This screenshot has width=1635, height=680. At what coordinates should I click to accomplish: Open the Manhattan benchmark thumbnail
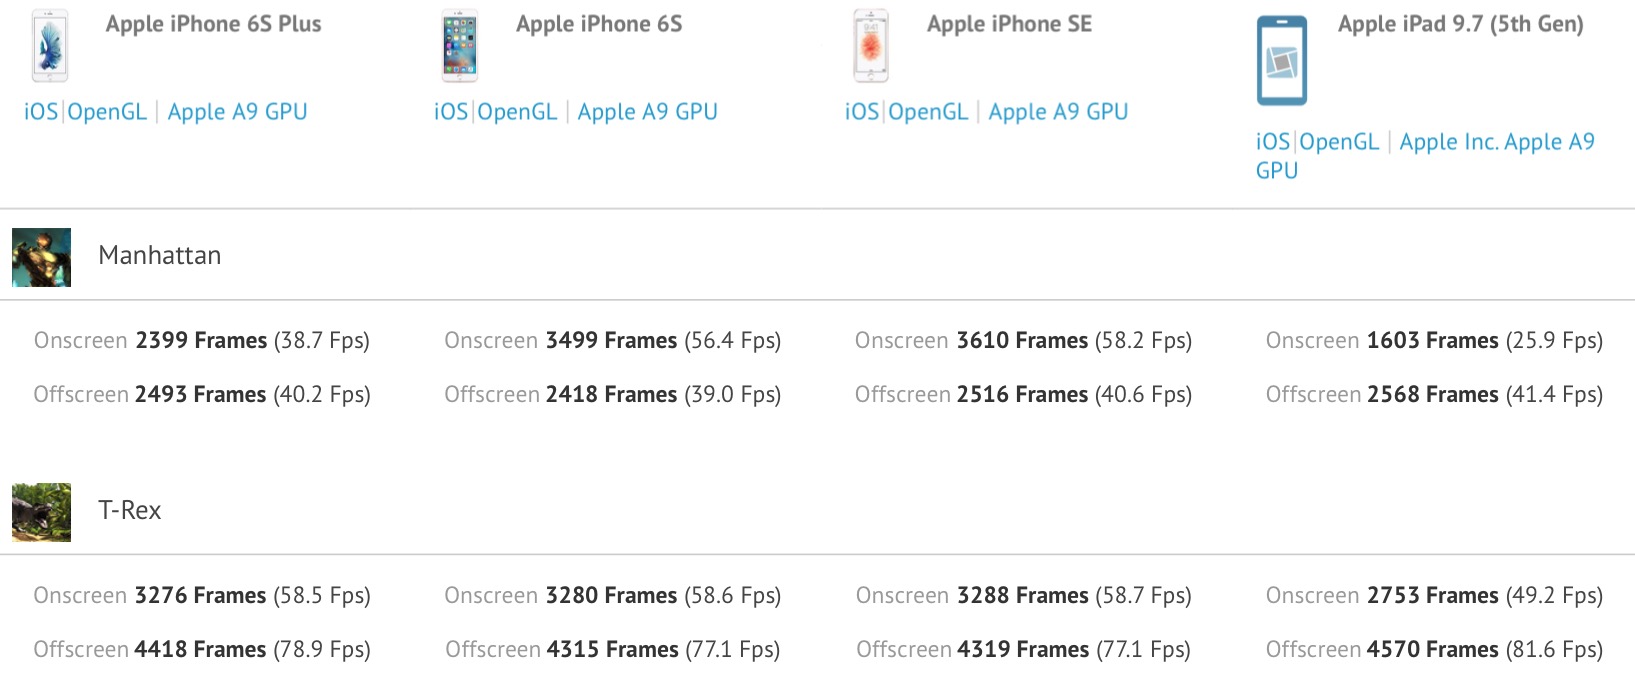coord(41,257)
